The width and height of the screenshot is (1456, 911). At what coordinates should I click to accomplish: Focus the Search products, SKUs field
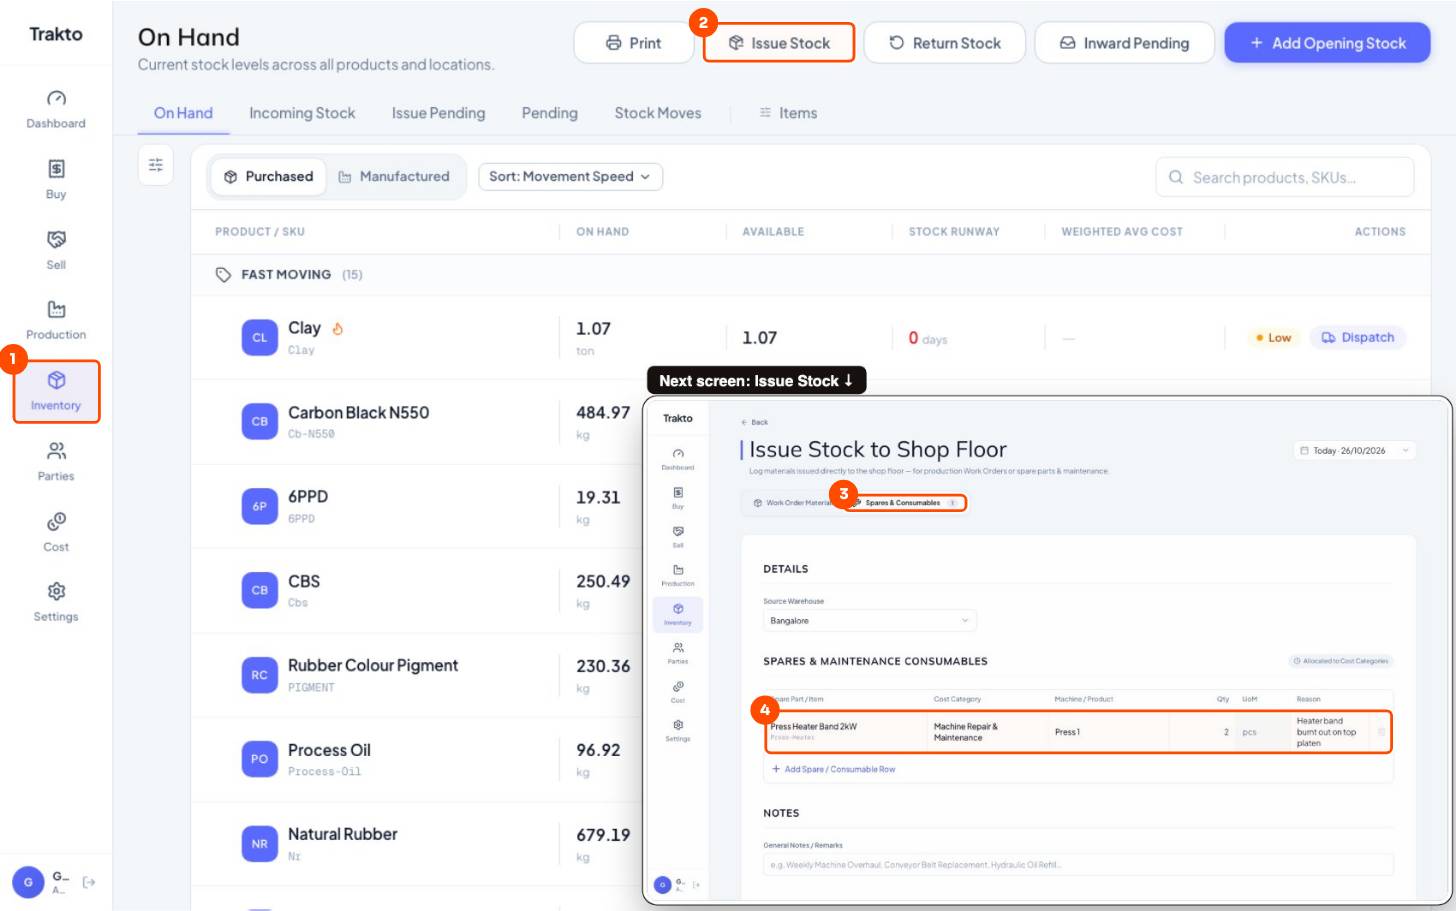pyautogui.click(x=1285, y=177)
